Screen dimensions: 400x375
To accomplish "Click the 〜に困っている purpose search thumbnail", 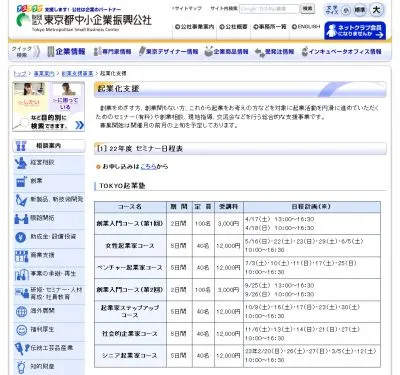I will point(65,97).
